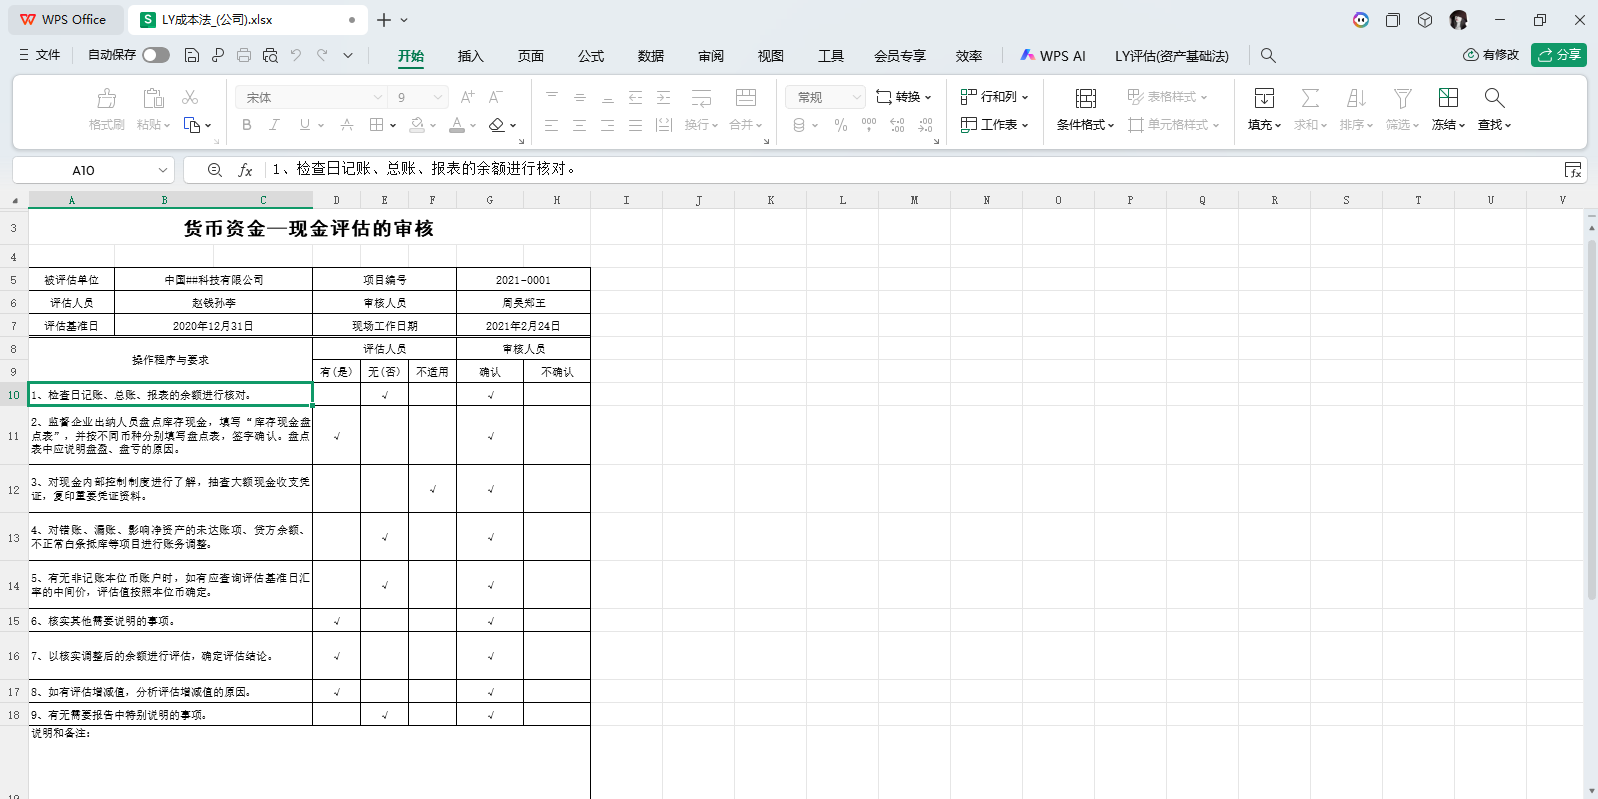Click the Undo arrow icon
Screen dimensions: 1598x799
296,55
